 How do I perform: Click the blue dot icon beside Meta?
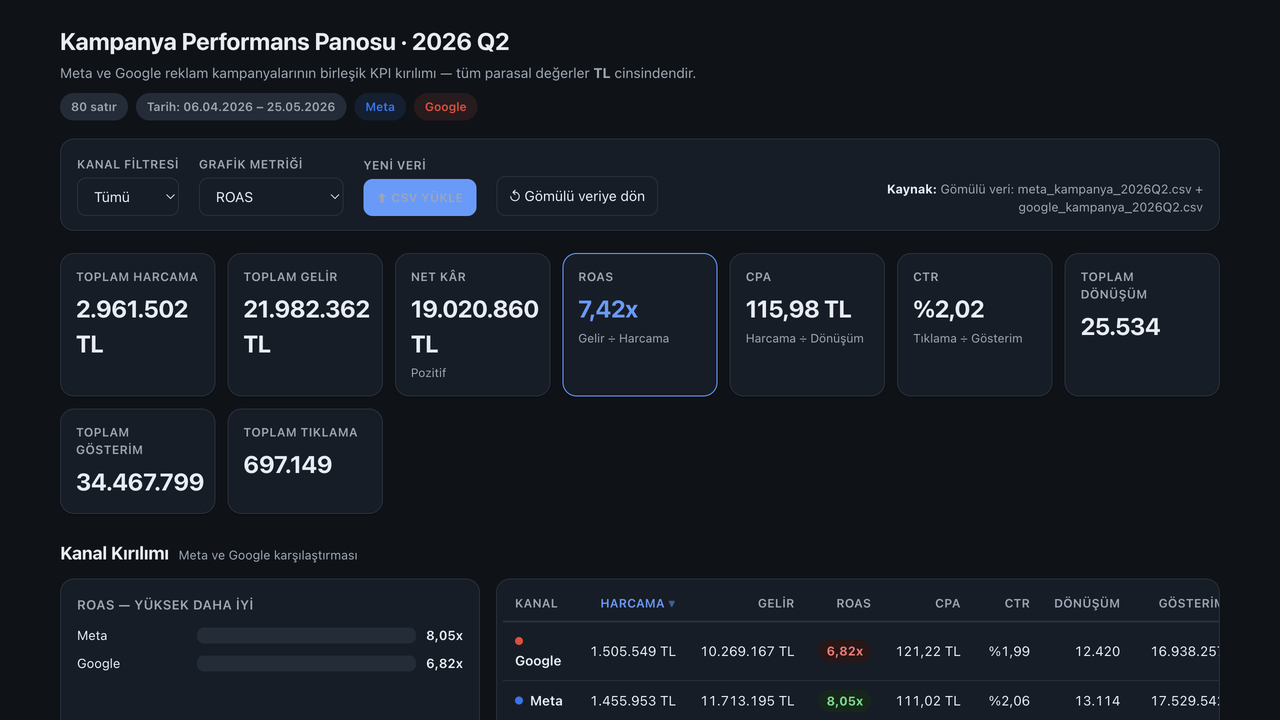click(519, 701)
